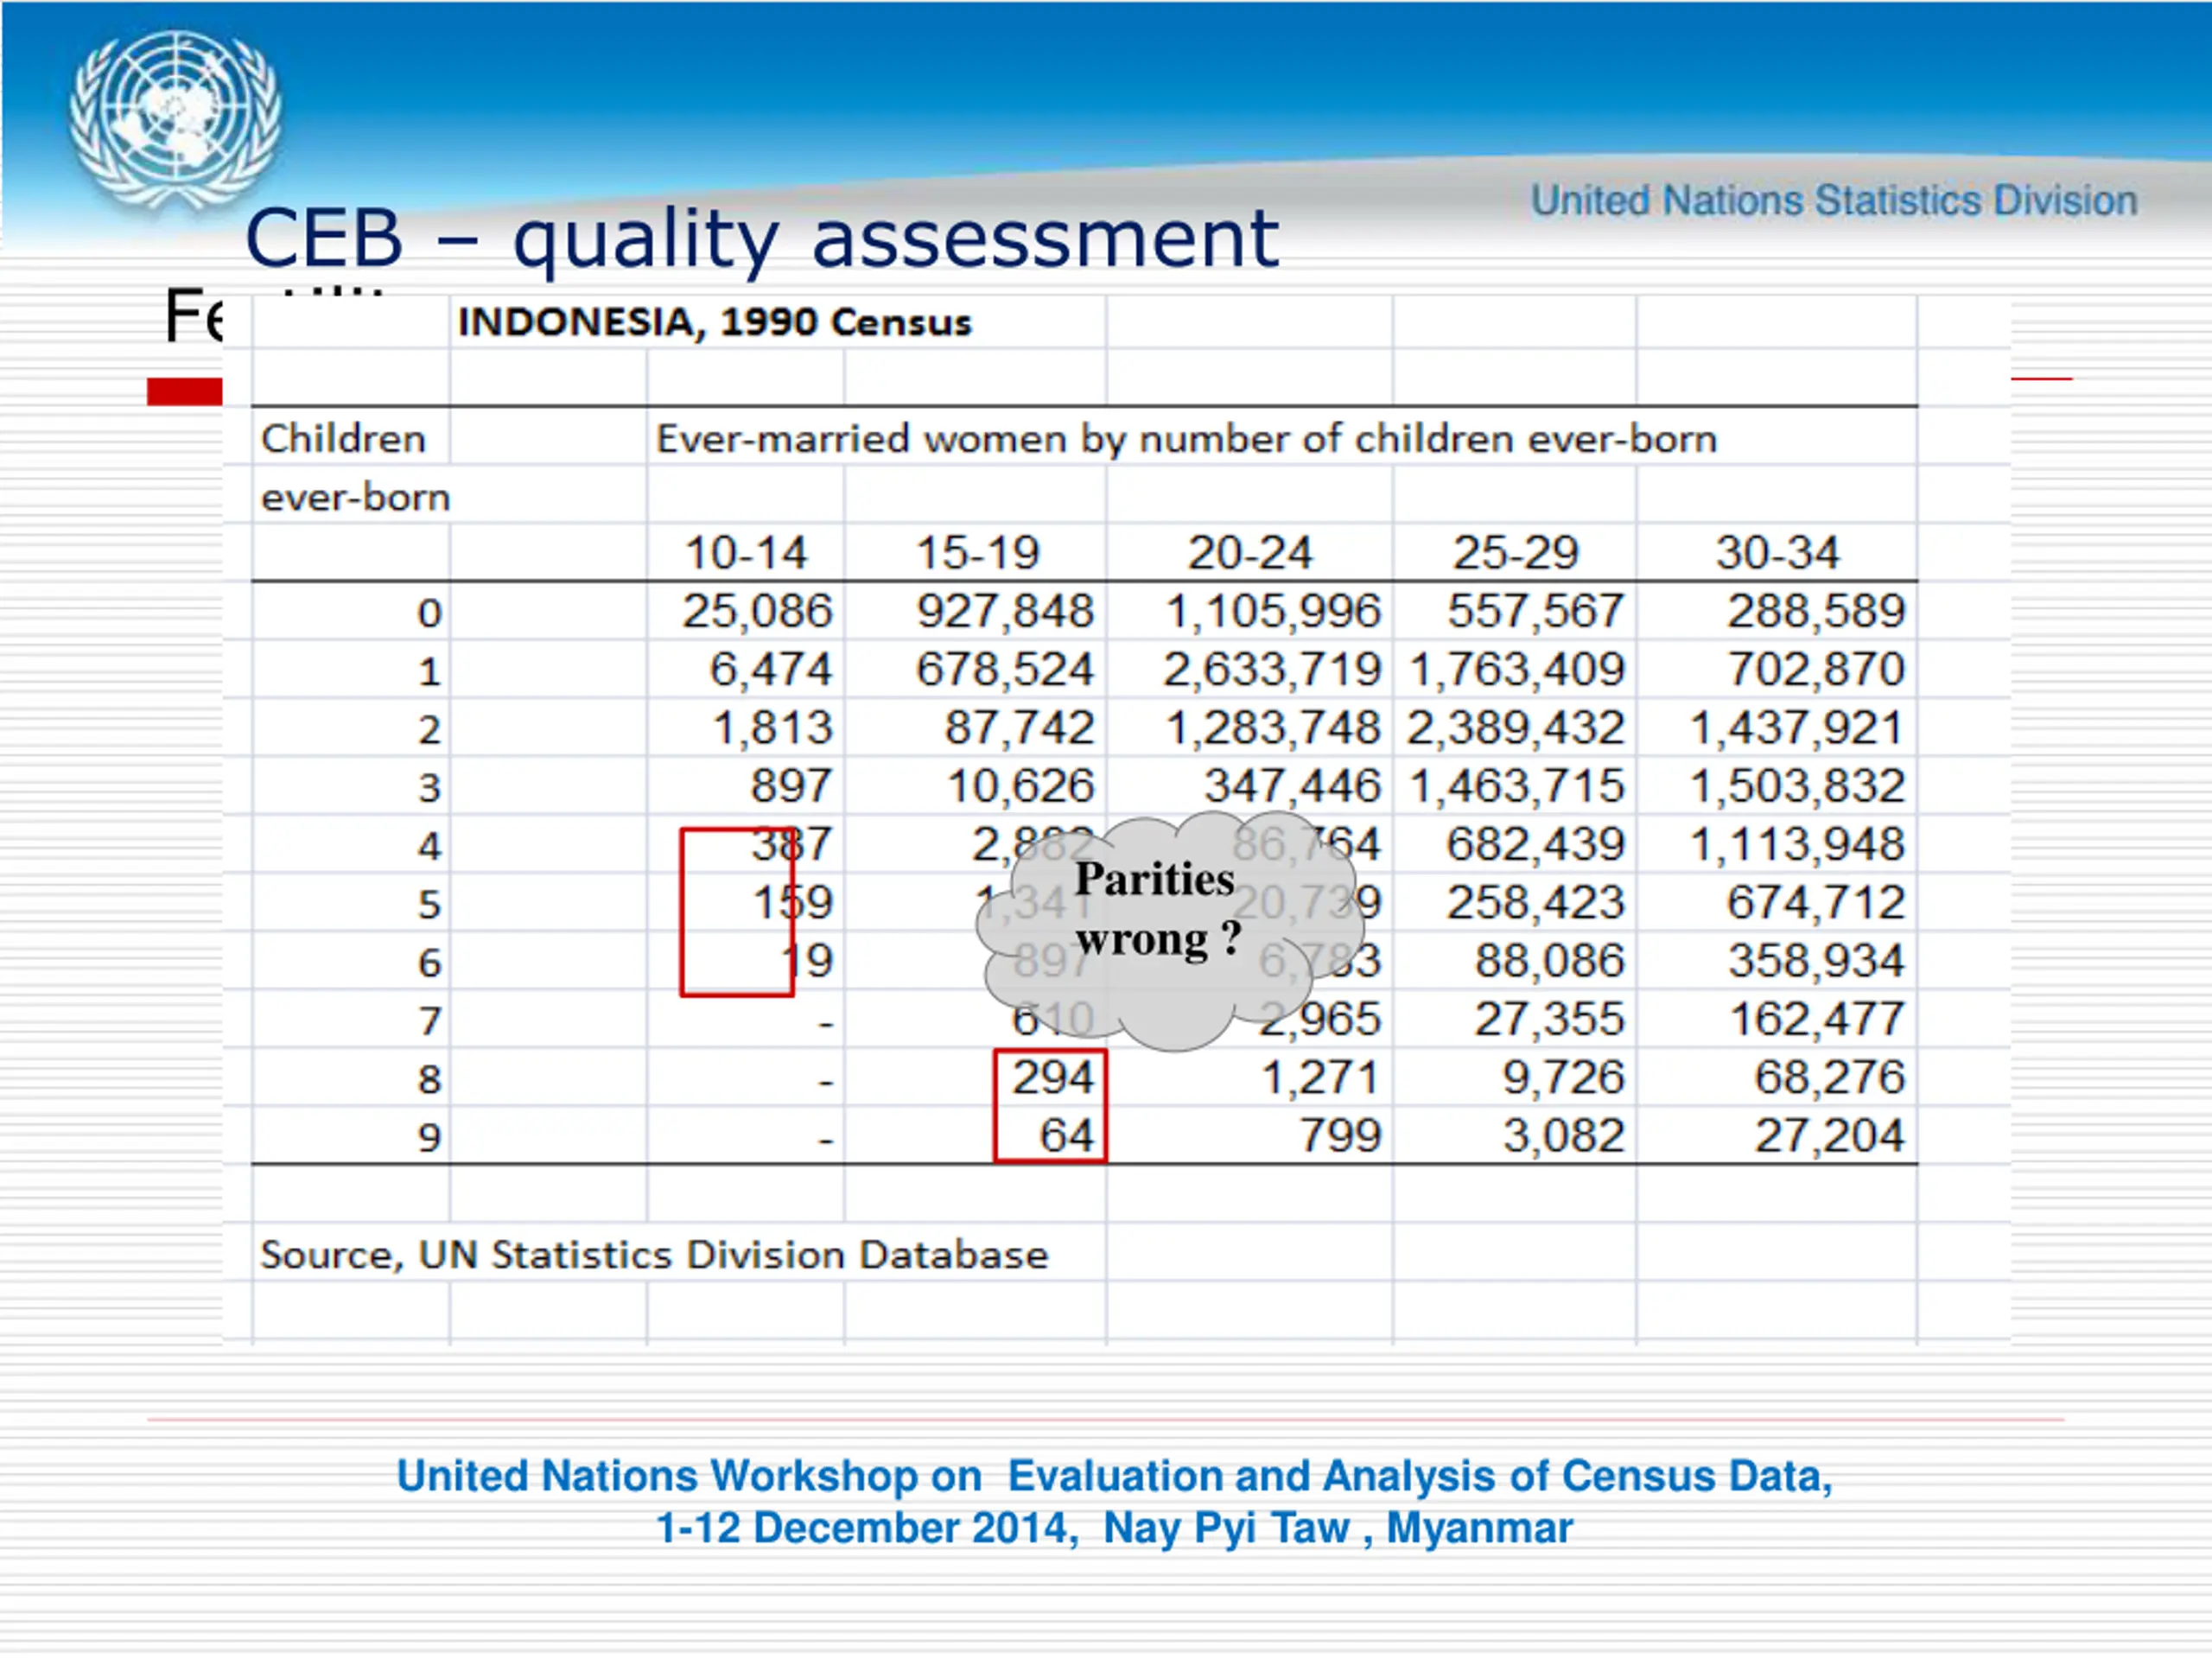Click cell value 25,086
The width and height of the screenshot is (2212, 1659).
[757, 611]
